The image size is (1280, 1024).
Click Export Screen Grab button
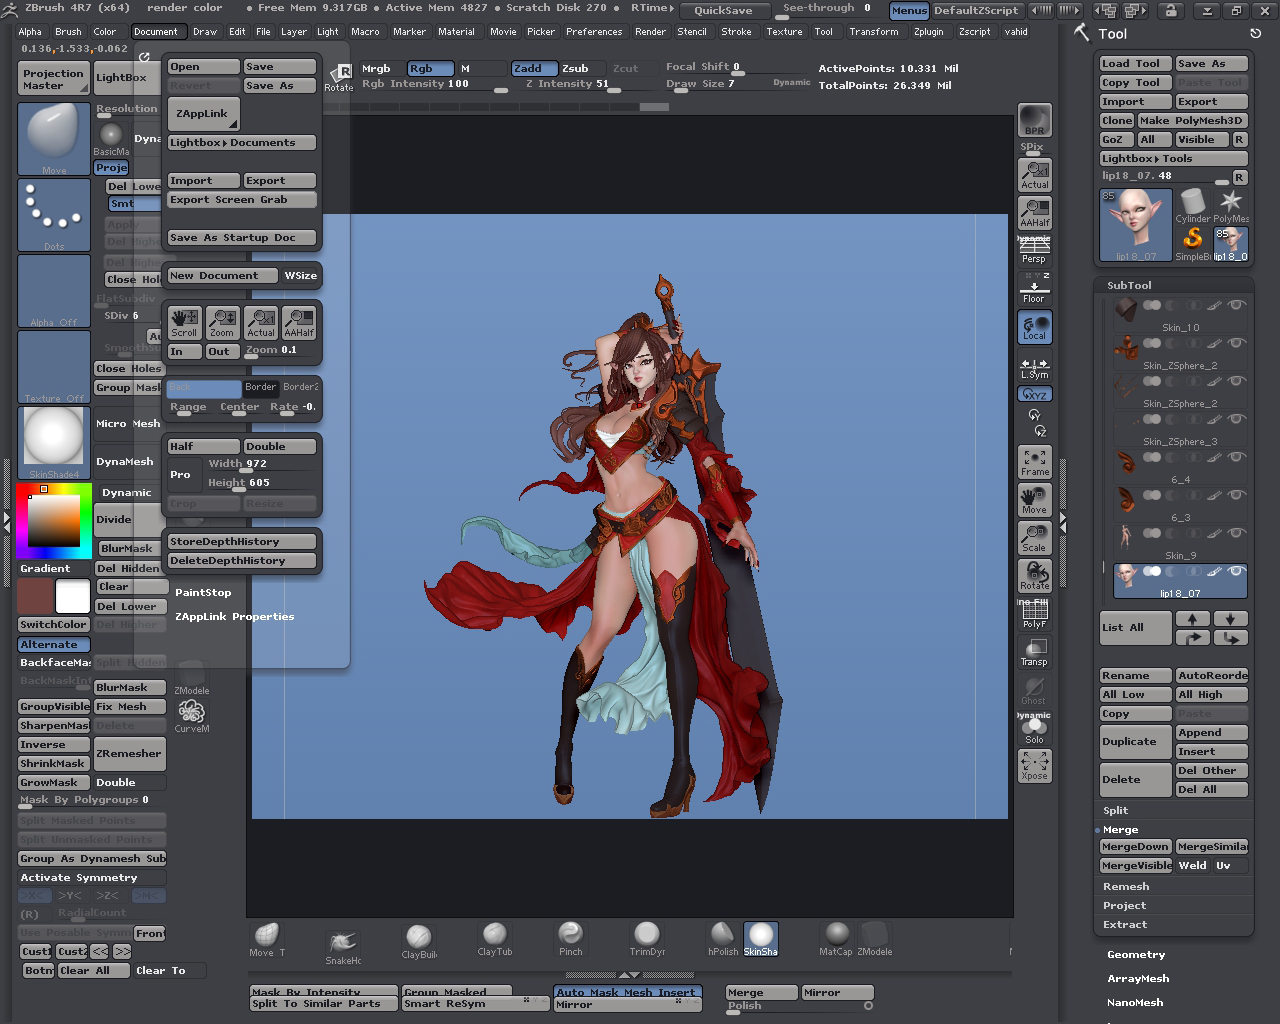(x=241, y=200)
